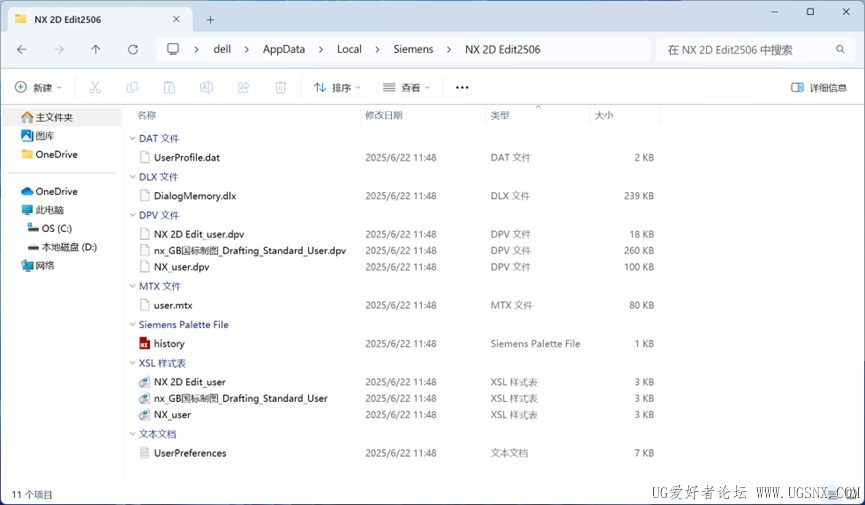This screenshot has width=865, height=505.
Task: Click the Delete trash can icon
Action: [x=281, y=87]
